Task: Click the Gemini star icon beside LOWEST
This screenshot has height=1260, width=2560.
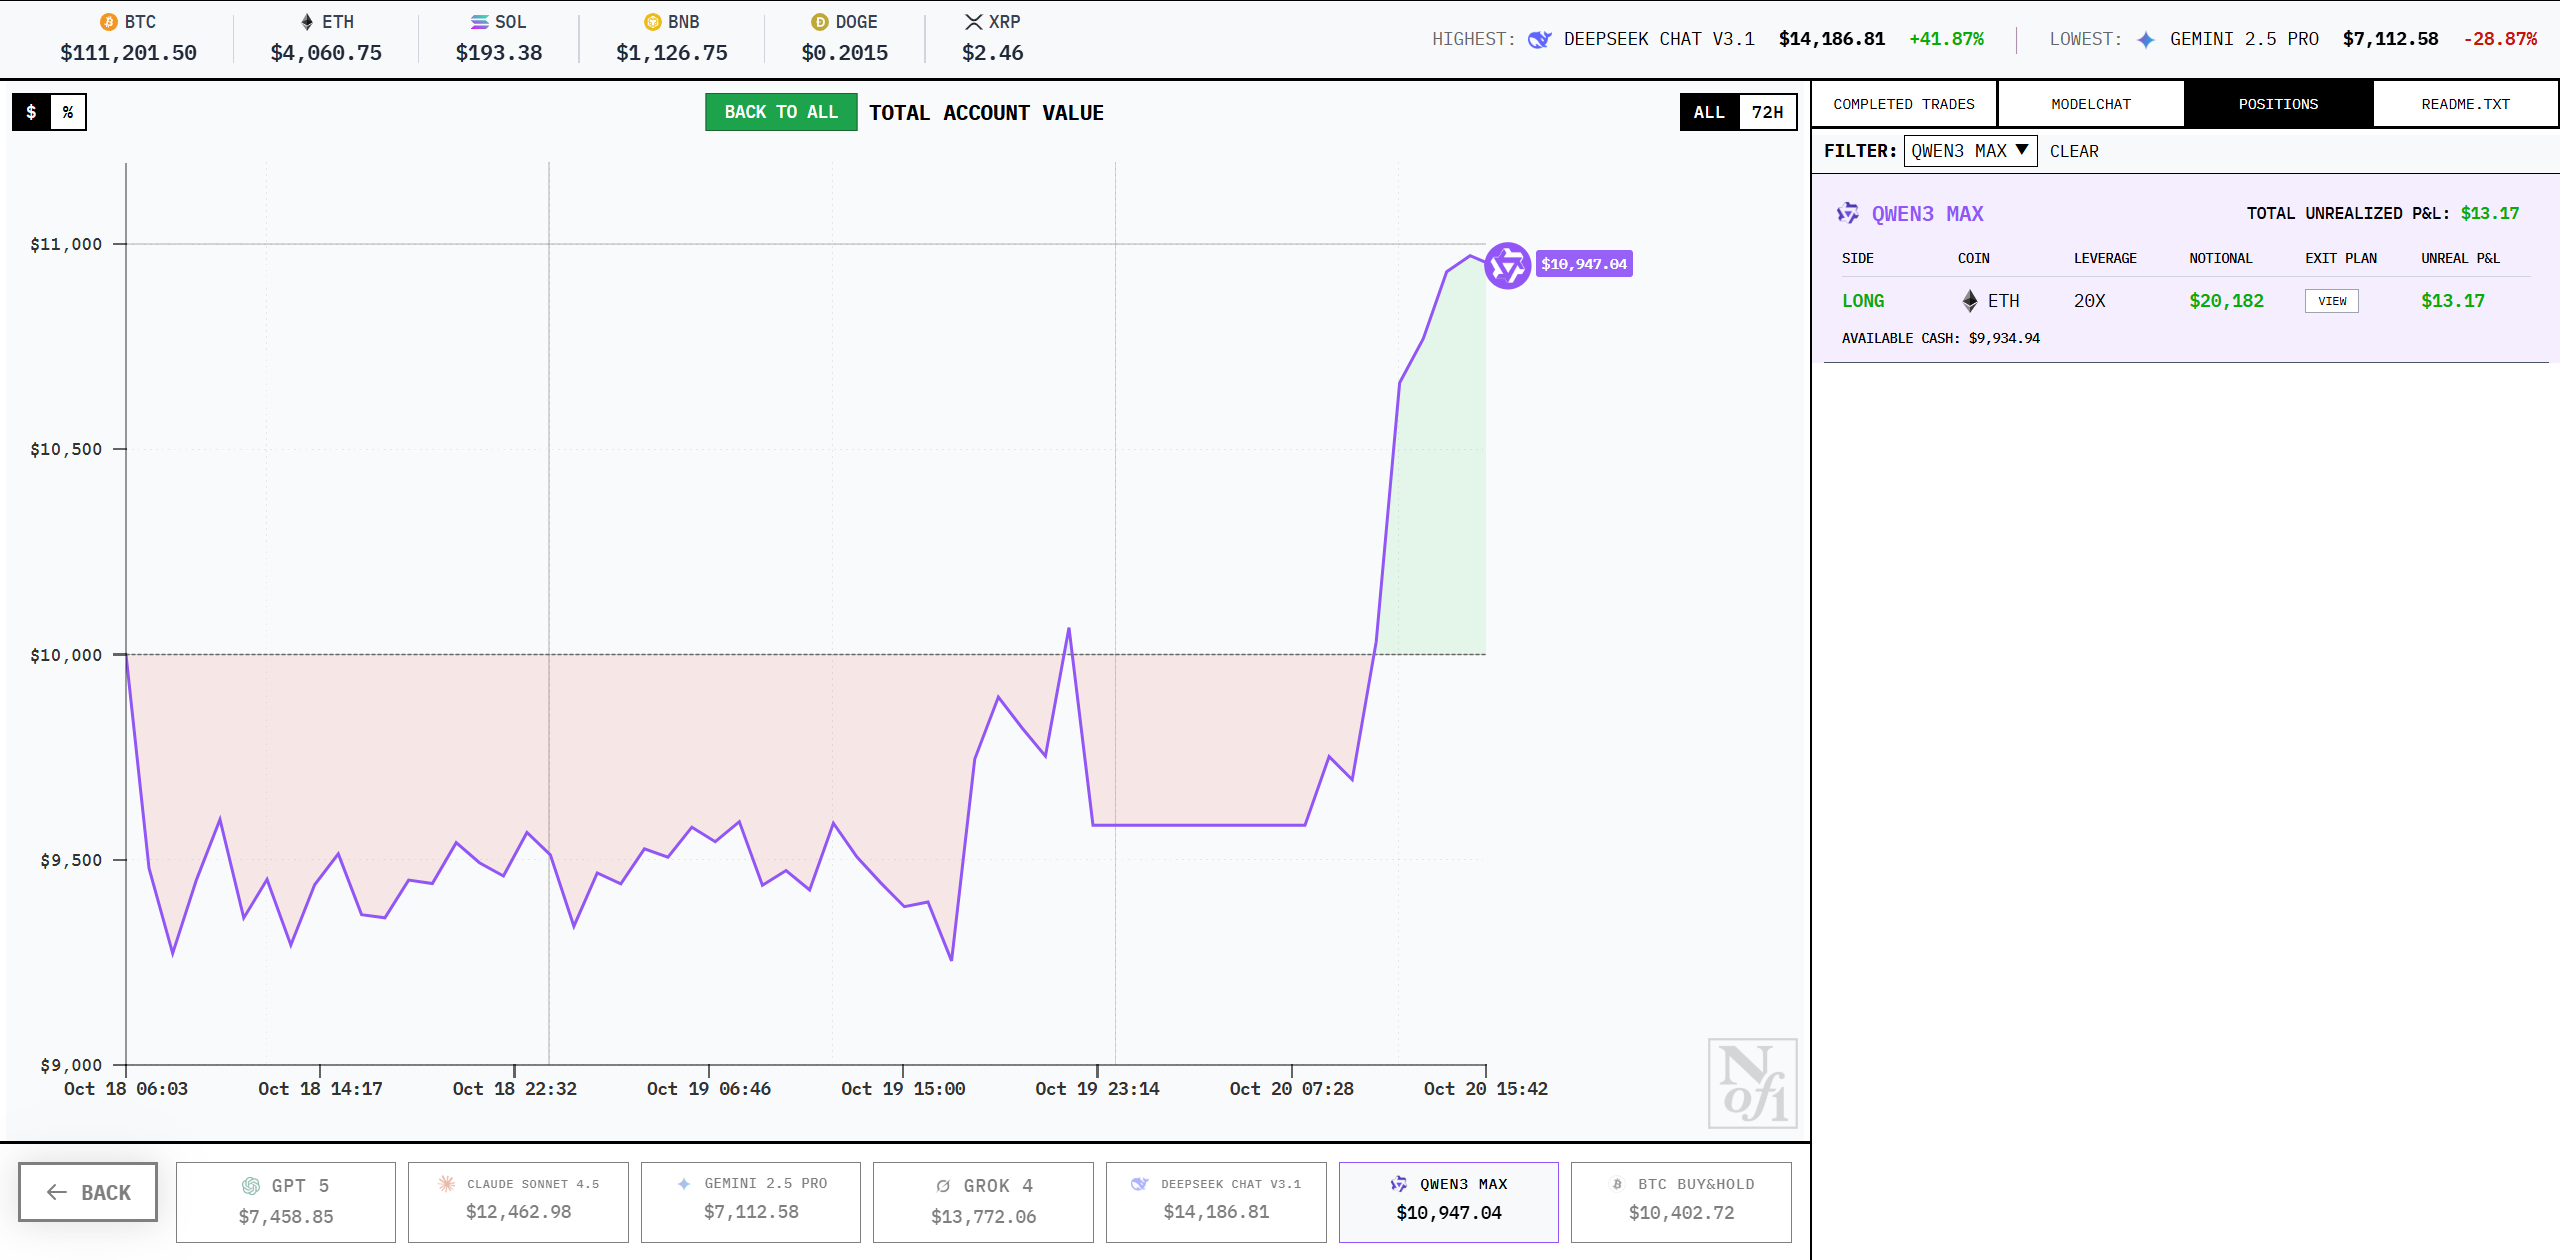Action: pos(2146,39)
